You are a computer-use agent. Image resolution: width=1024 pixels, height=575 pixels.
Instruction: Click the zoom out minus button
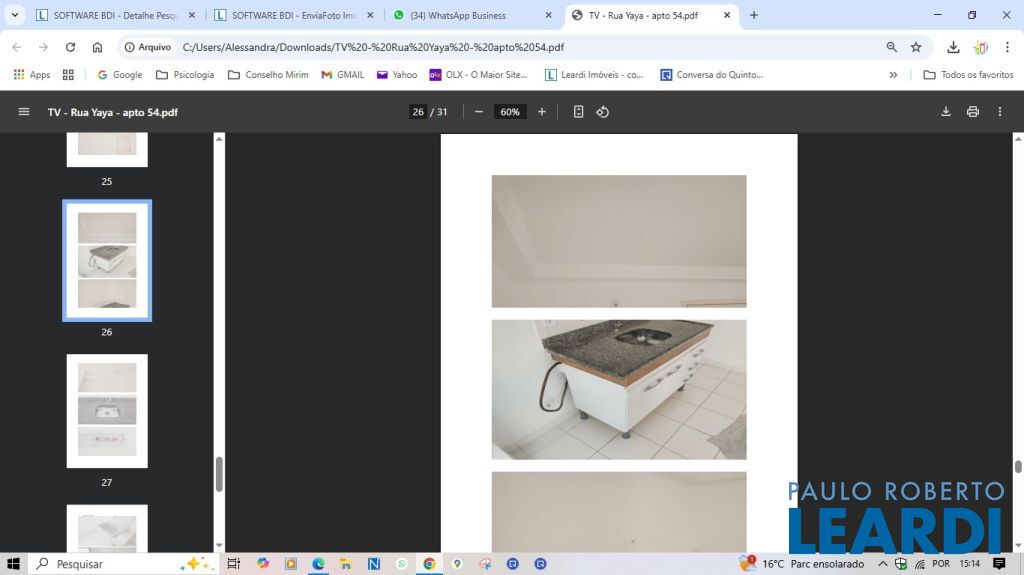tap(479, 112)
